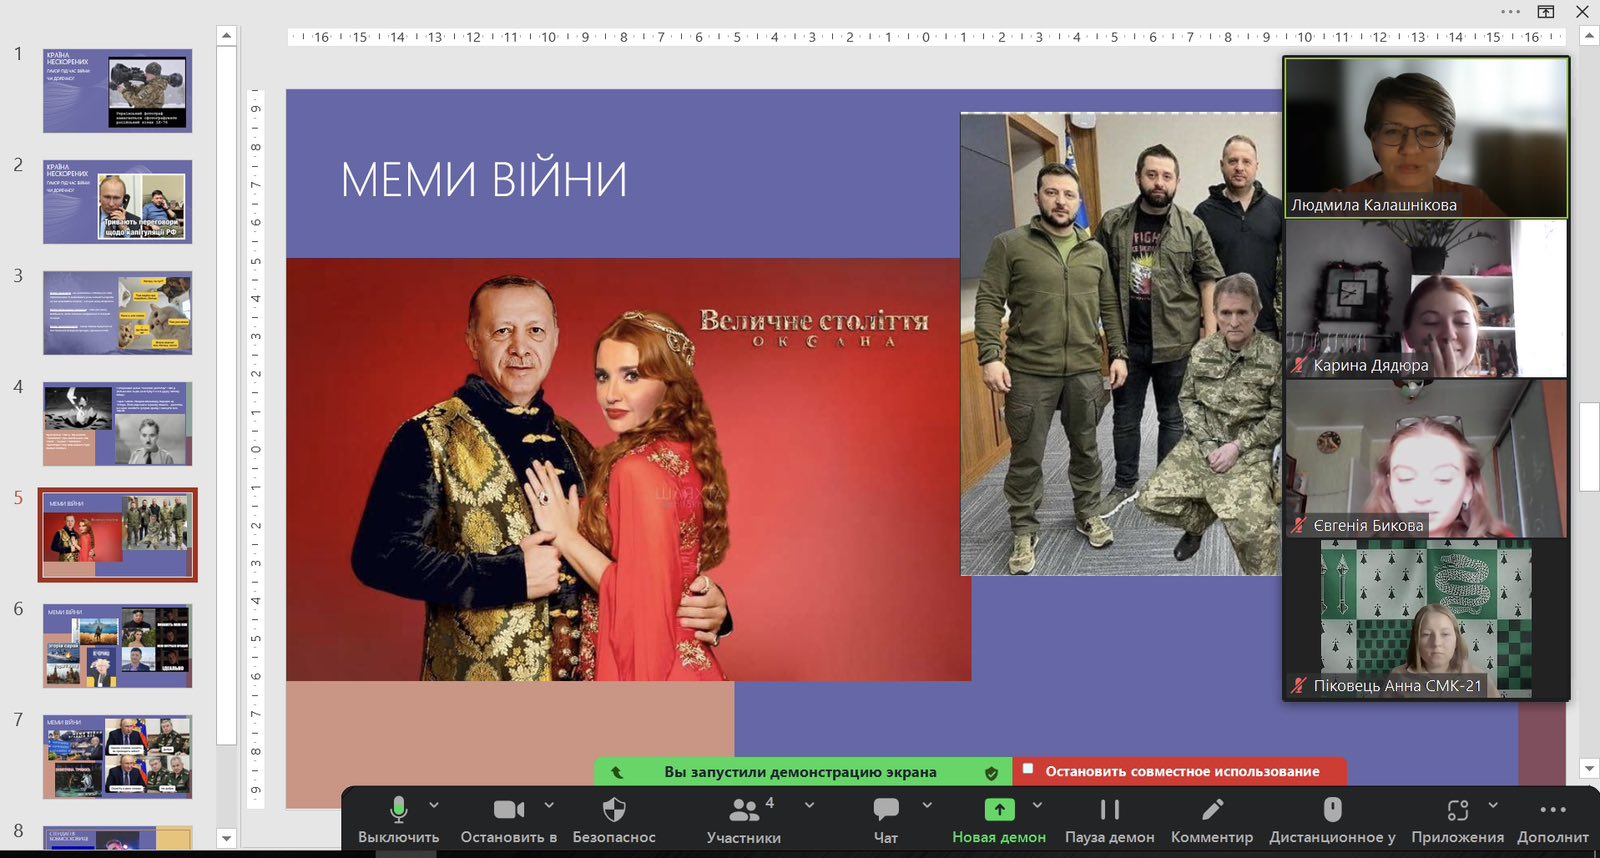The image size is (1600, 858).
Task: Select the group photo image on slide
Action: 1120,344
